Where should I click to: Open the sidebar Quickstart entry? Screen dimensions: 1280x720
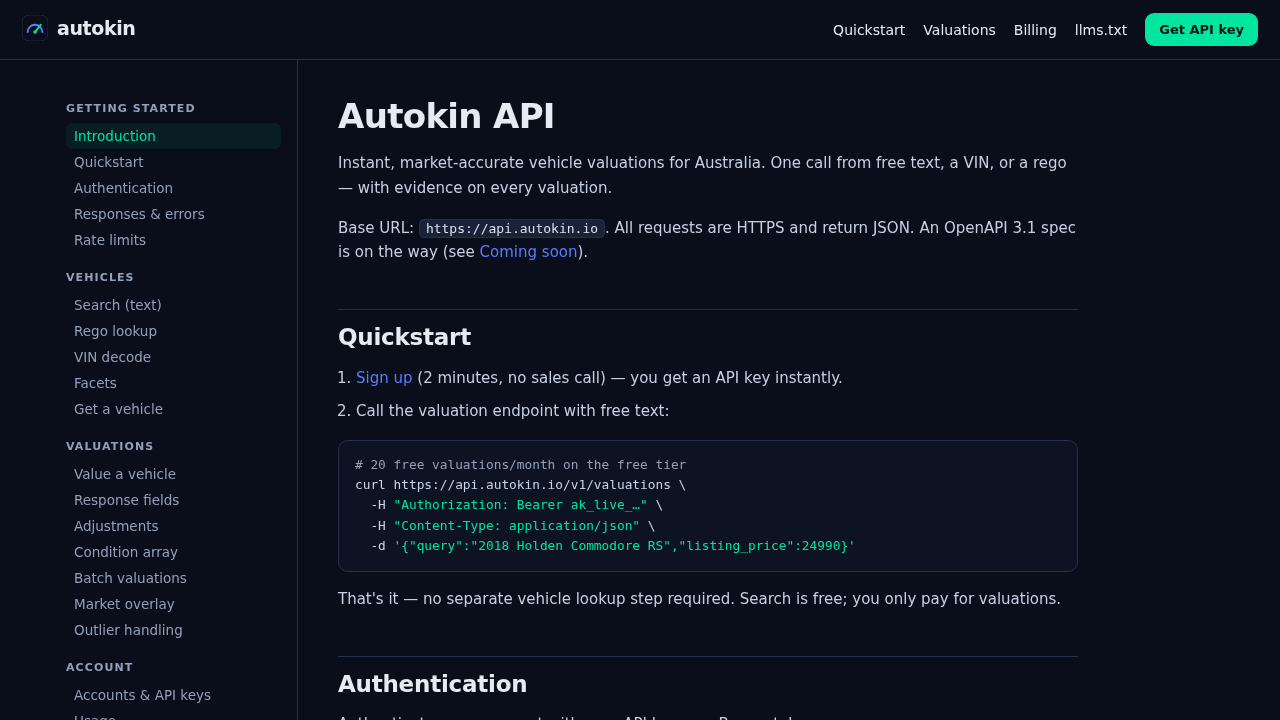(173, 162)
